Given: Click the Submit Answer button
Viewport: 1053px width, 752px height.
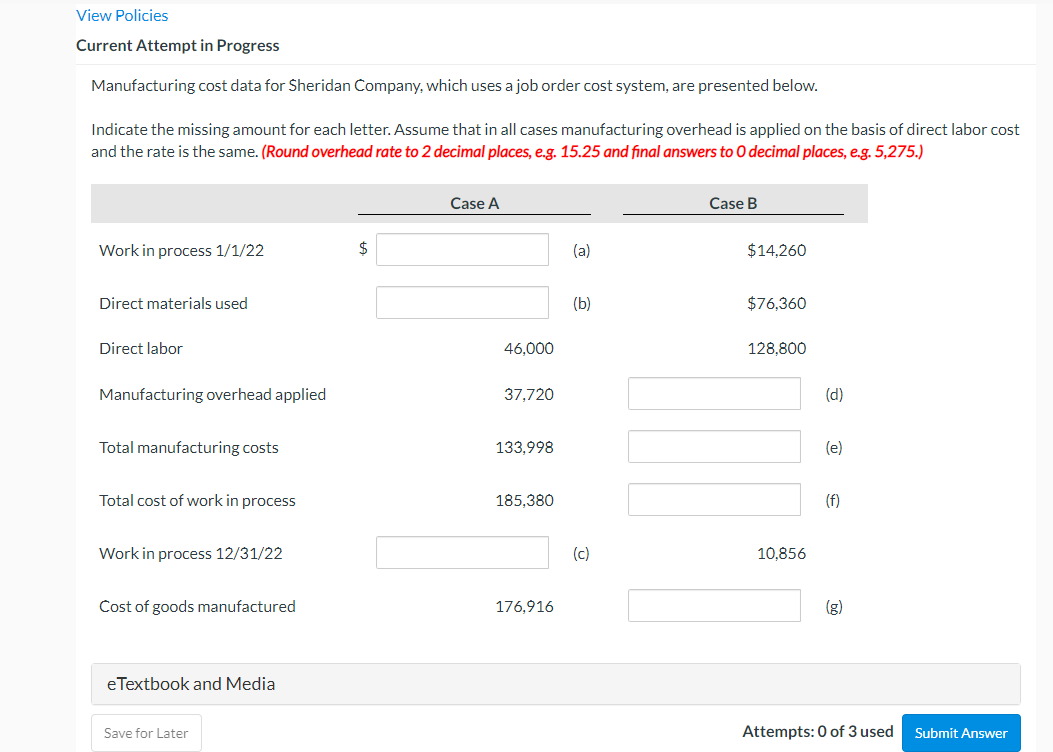Looking at the screenshot, I should 960,733.
